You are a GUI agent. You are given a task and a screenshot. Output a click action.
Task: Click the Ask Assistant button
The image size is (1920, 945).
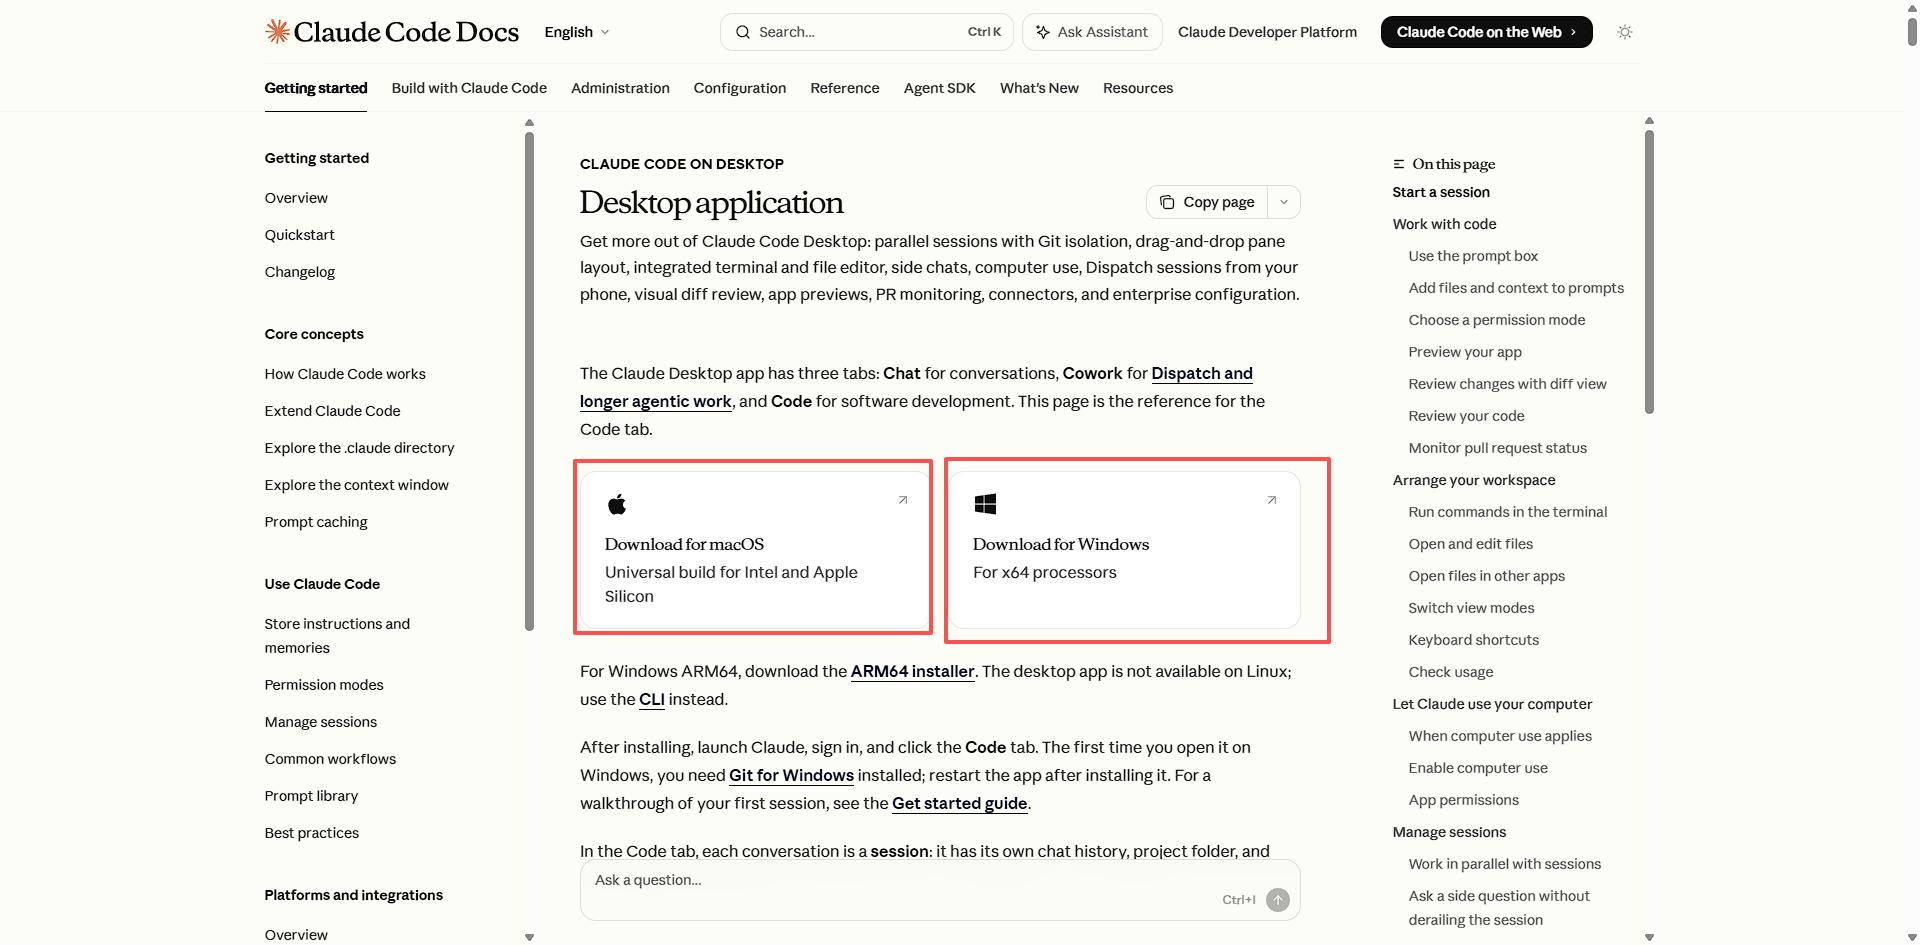point(1092,32)
